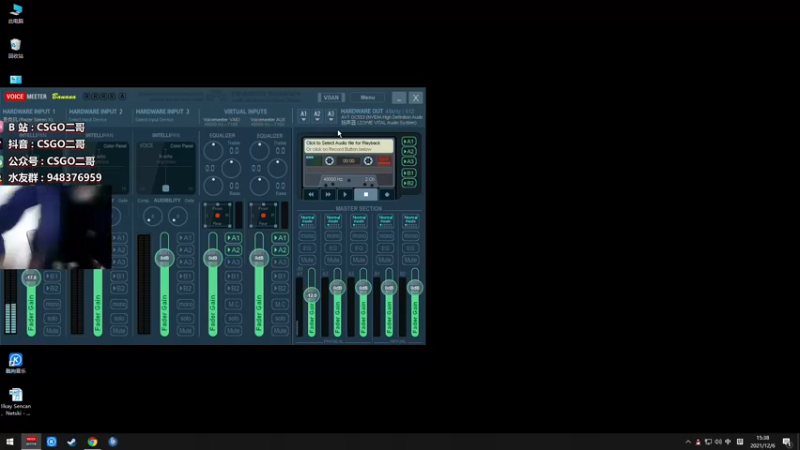Enable recorder bus A3 beside the cassette
The image size is (800, 450).
pyautogui.click(x=409, y=162)
